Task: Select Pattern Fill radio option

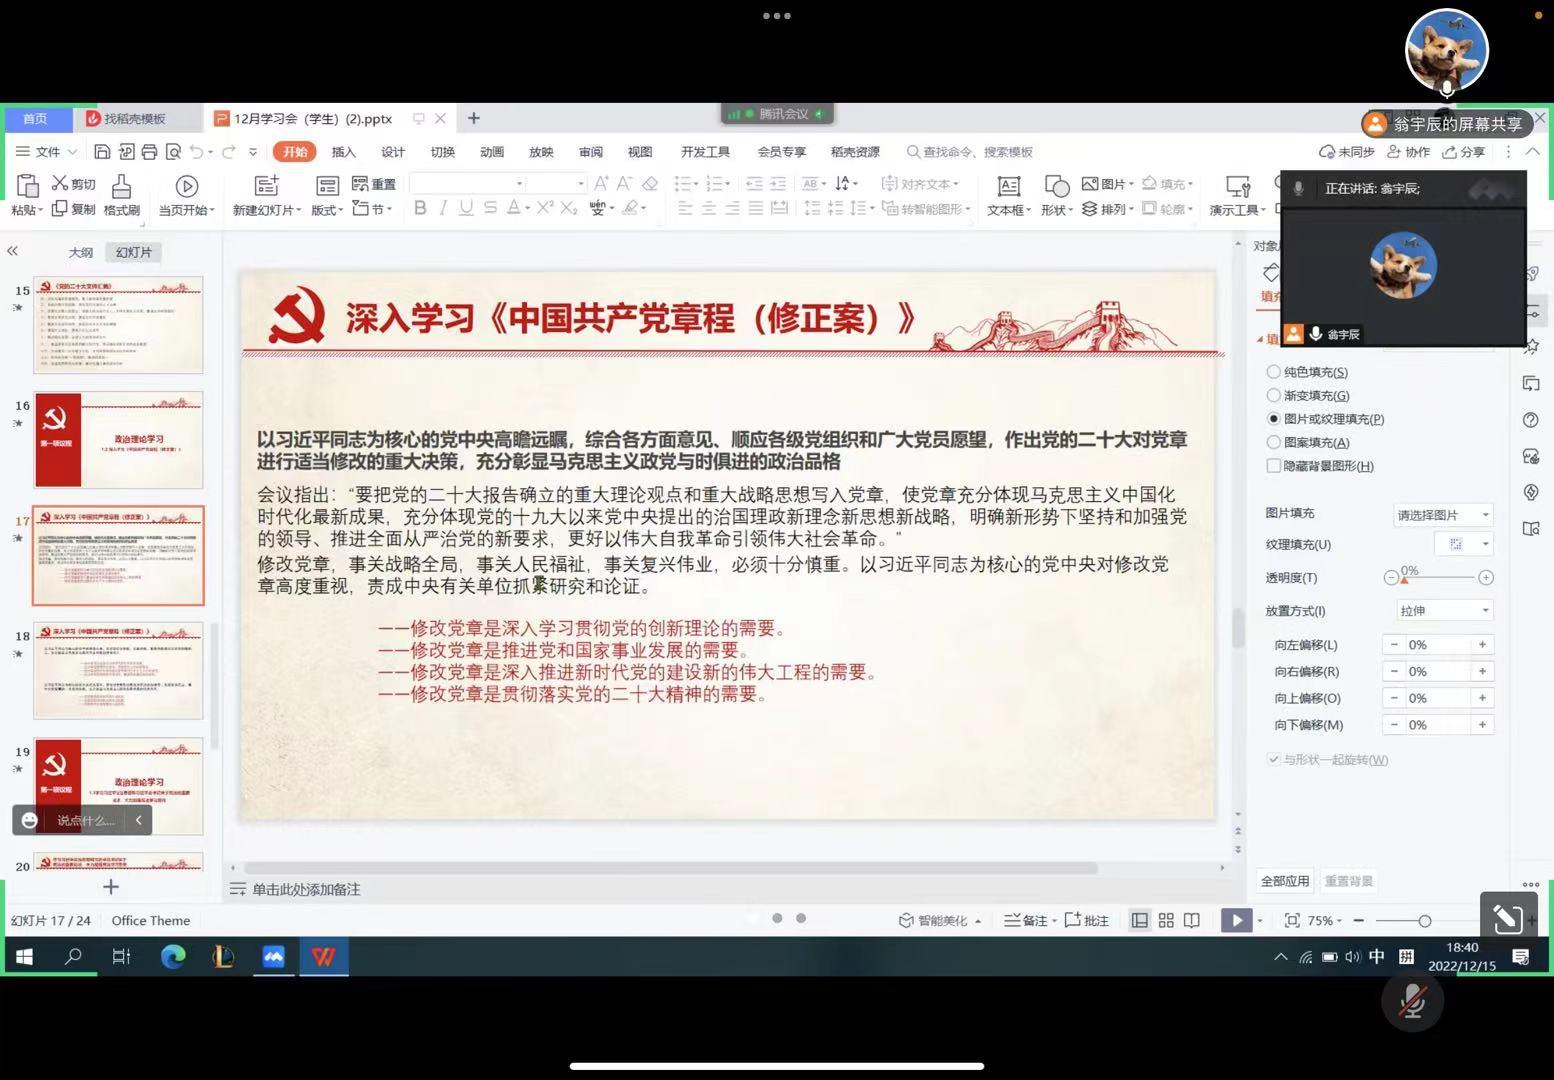Action: click(1273, 442)
